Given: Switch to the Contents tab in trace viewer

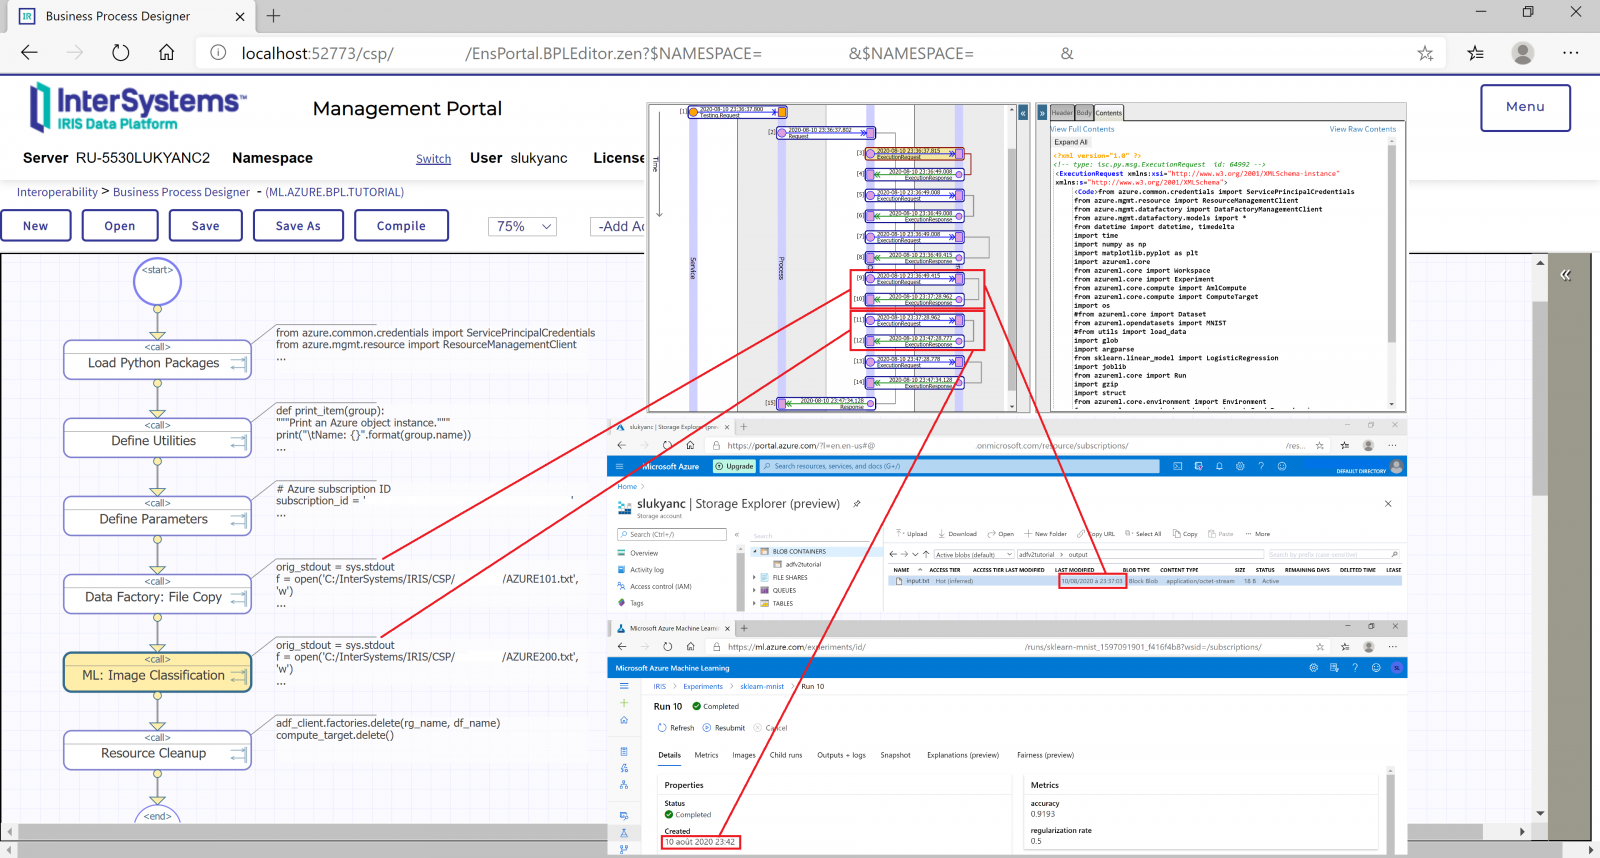Looking at the screenshot, I should point(1109,113).
